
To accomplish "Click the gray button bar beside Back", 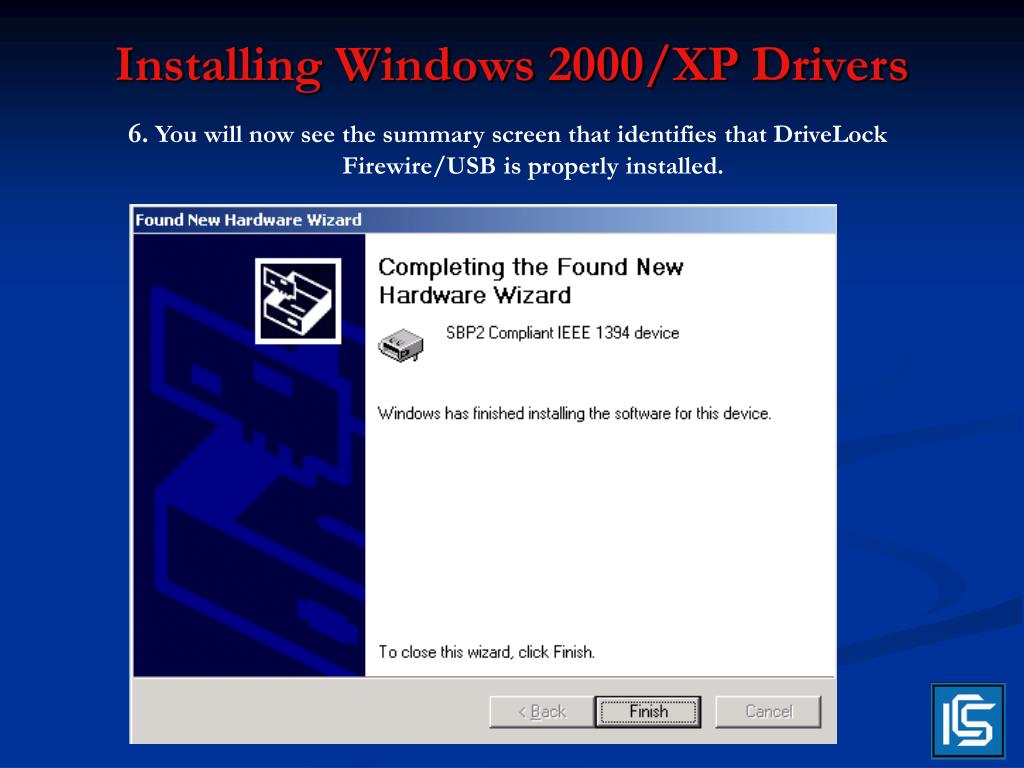I will (310, 711).
